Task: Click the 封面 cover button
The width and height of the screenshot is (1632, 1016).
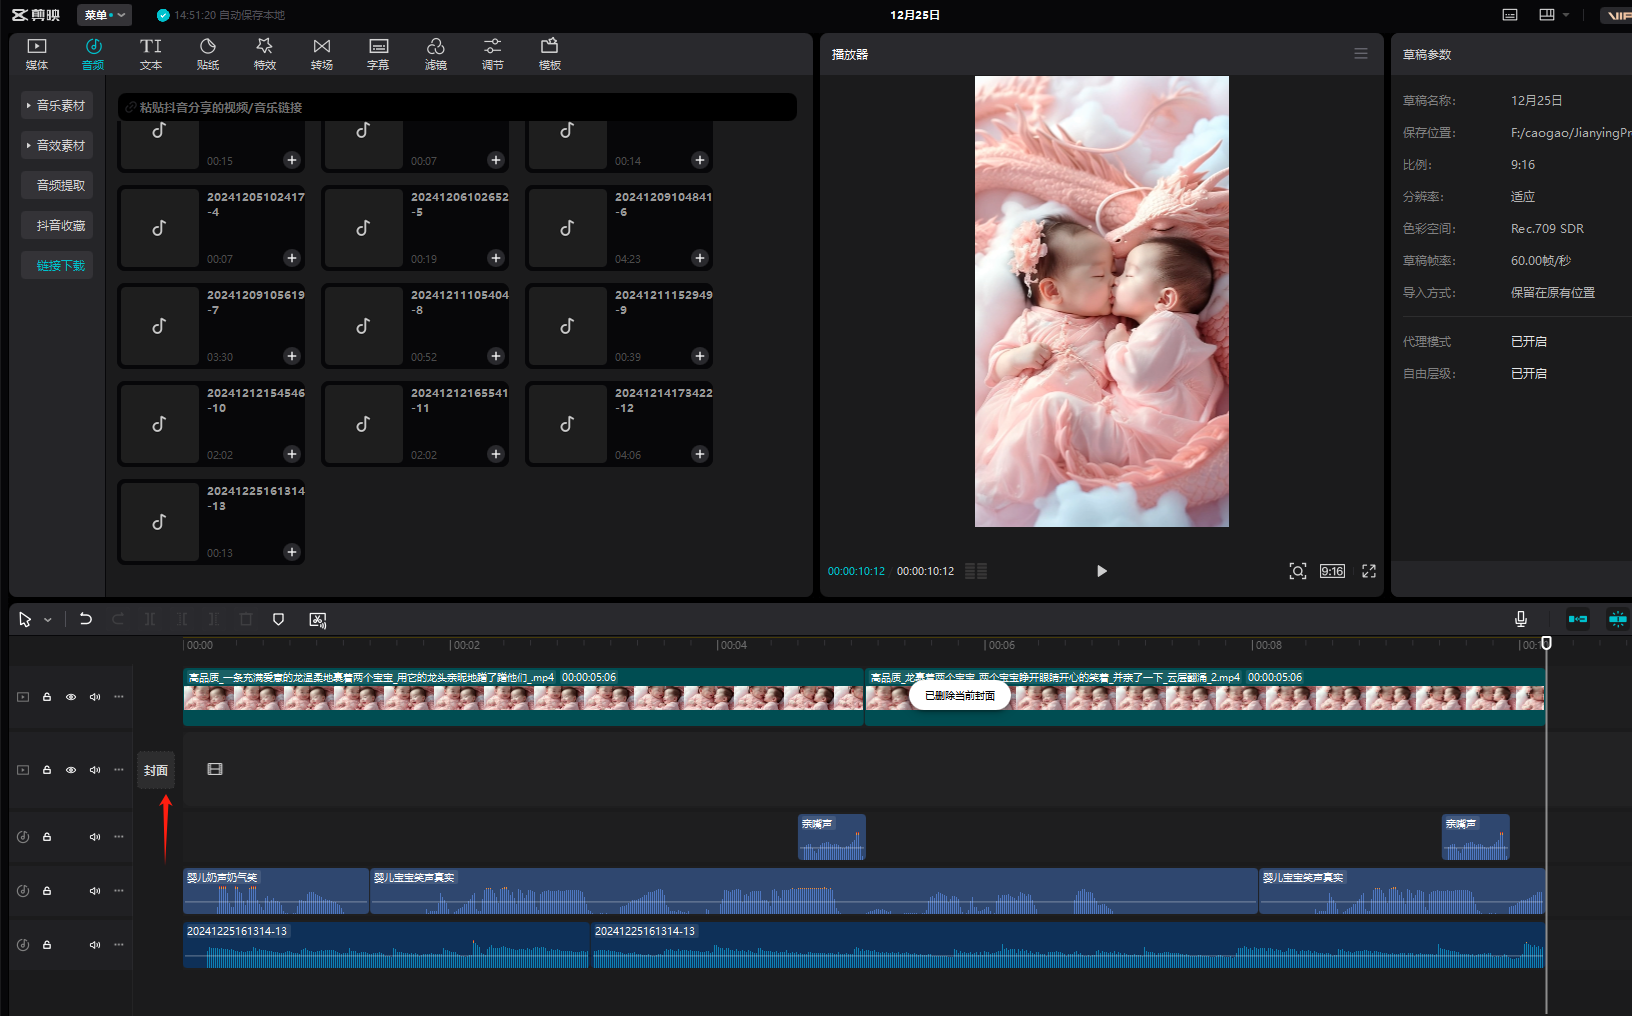Action: [x=156, y=770]
